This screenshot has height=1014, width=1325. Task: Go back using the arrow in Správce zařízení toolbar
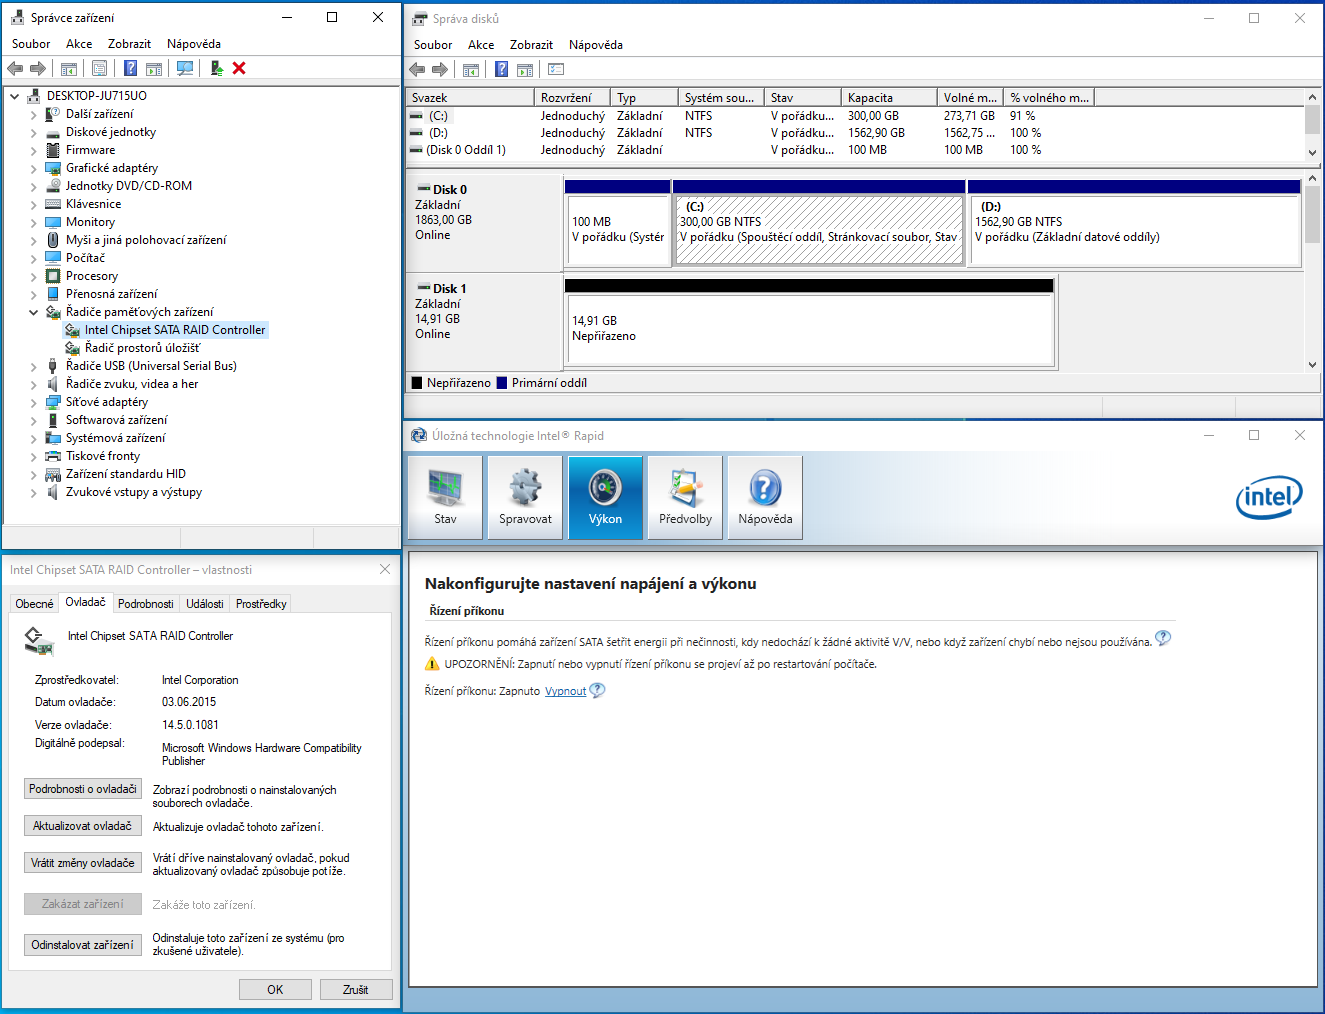tap(15, 68)
